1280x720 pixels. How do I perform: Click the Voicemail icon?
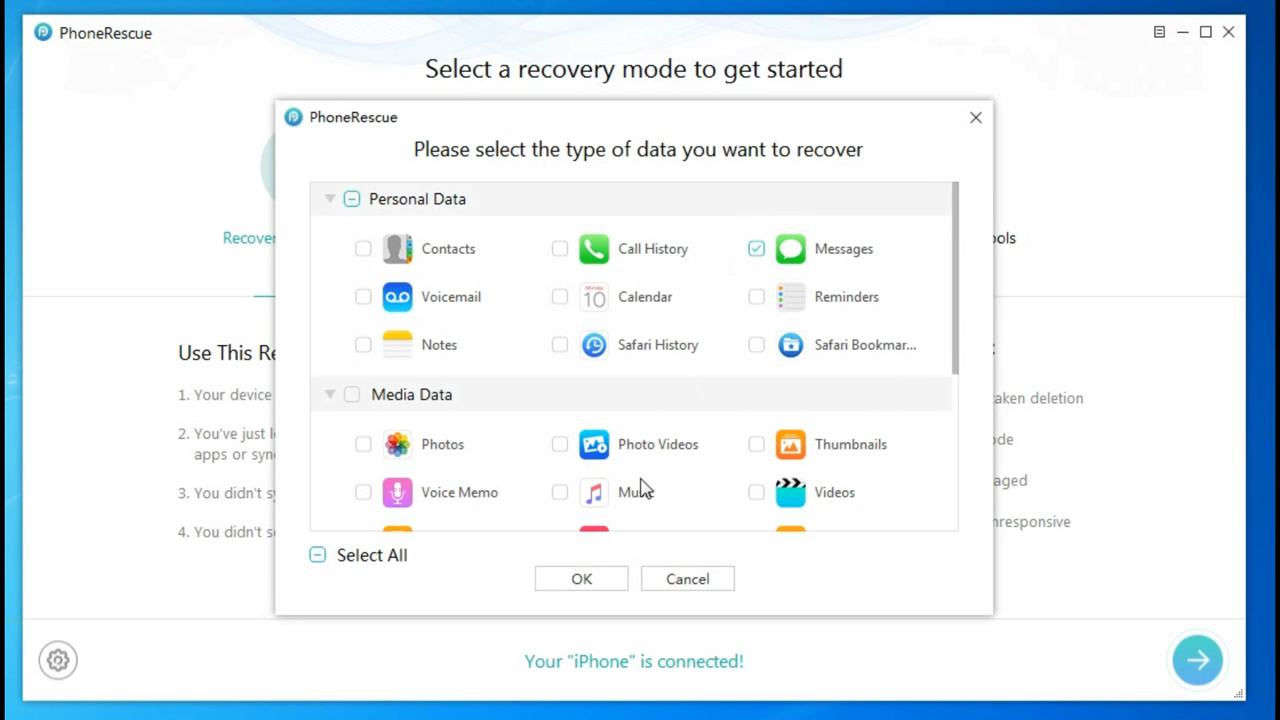(x=397, y=297)
